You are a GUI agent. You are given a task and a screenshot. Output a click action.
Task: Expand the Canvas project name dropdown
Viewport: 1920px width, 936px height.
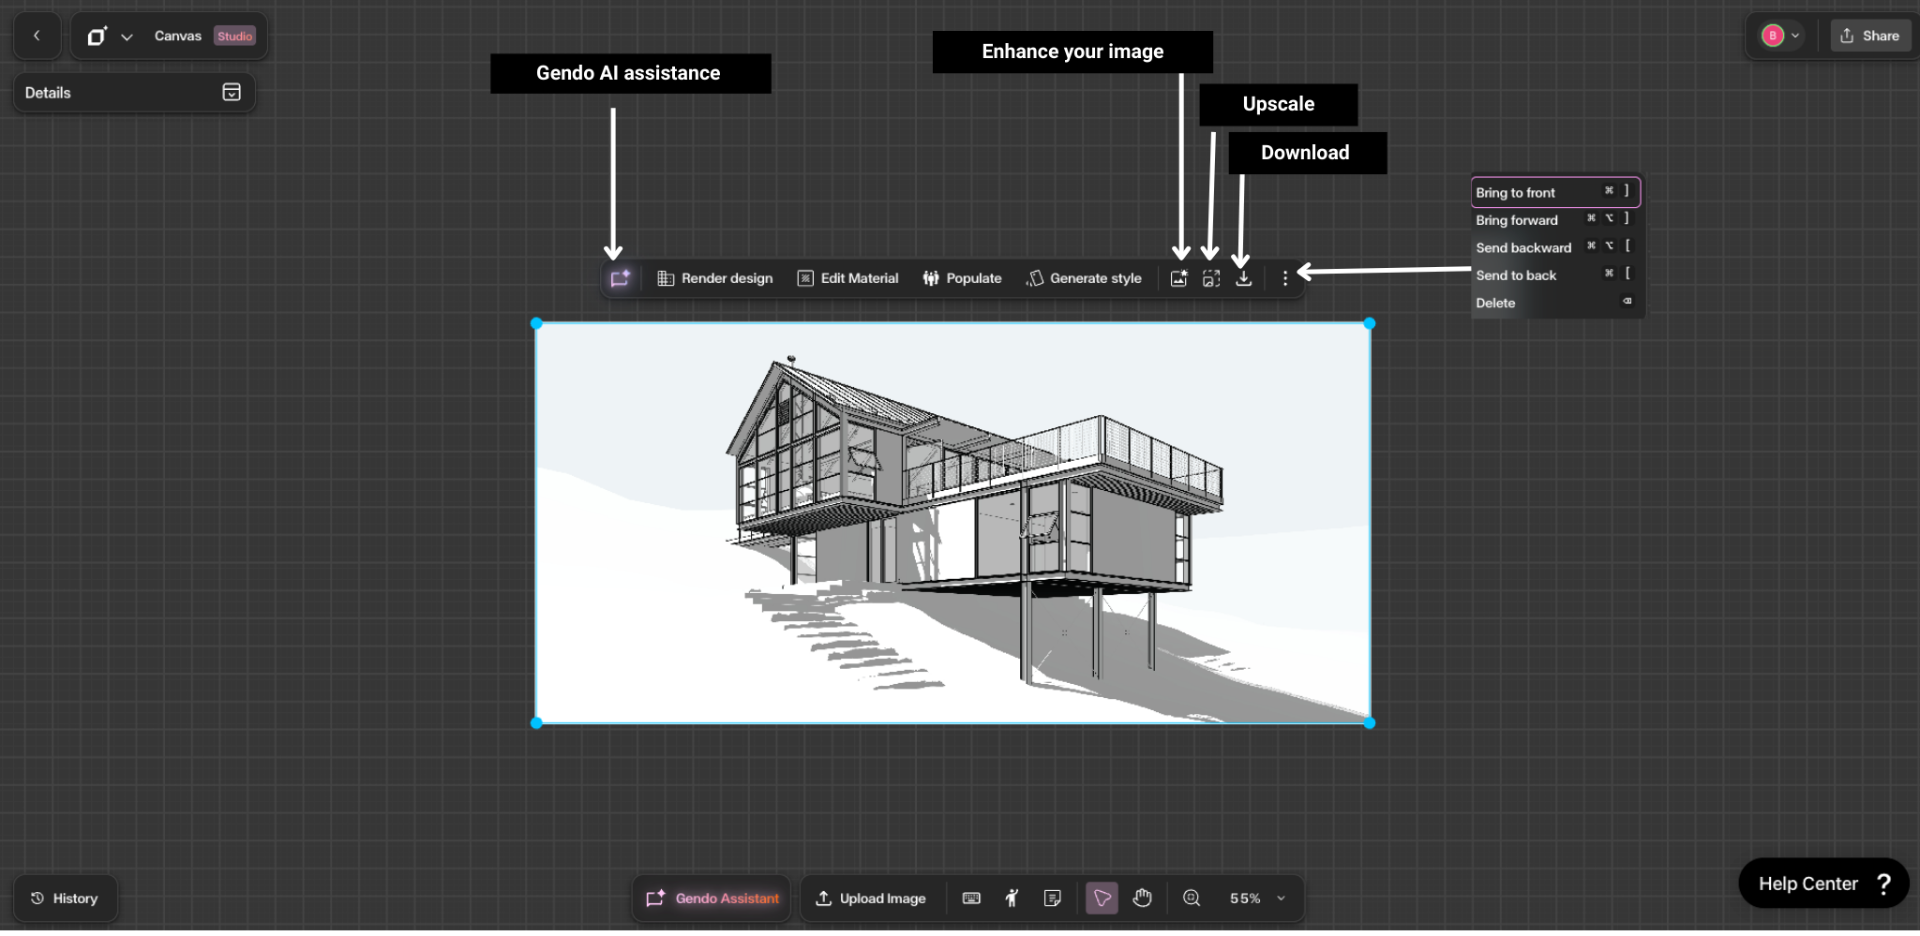click(127, 35)
